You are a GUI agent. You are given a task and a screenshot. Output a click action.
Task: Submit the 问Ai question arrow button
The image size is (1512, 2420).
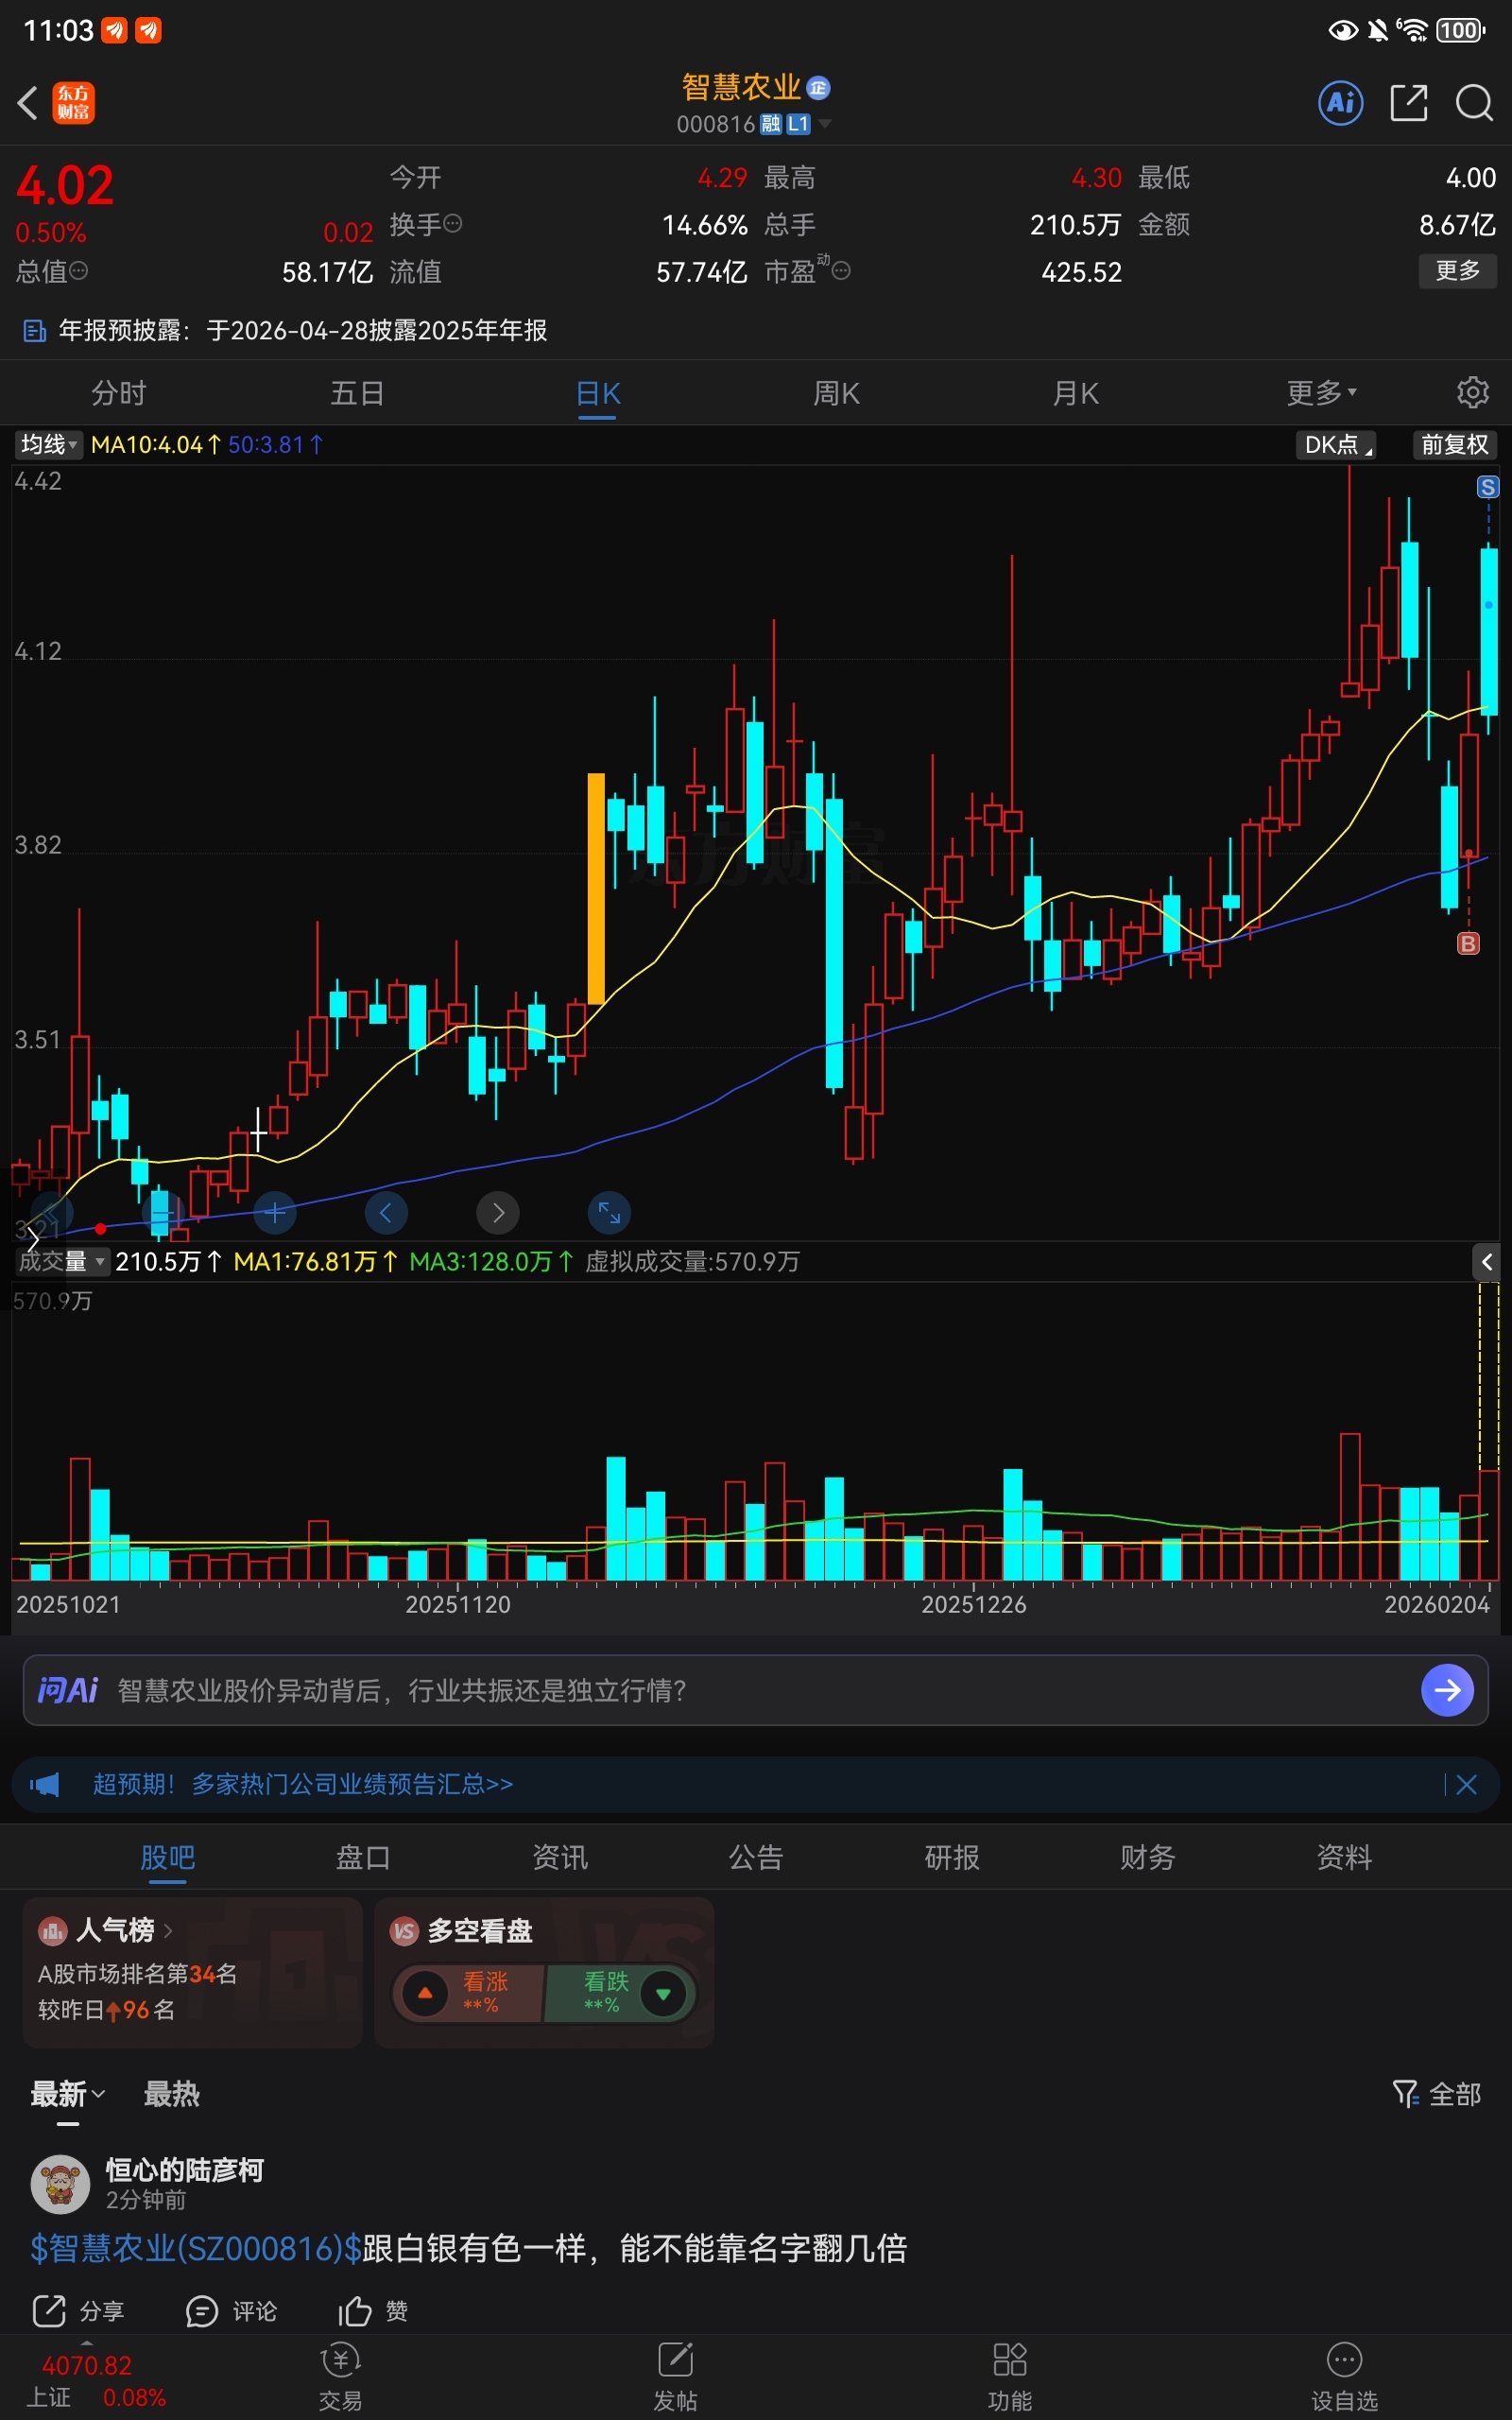coord(1447,1690)
